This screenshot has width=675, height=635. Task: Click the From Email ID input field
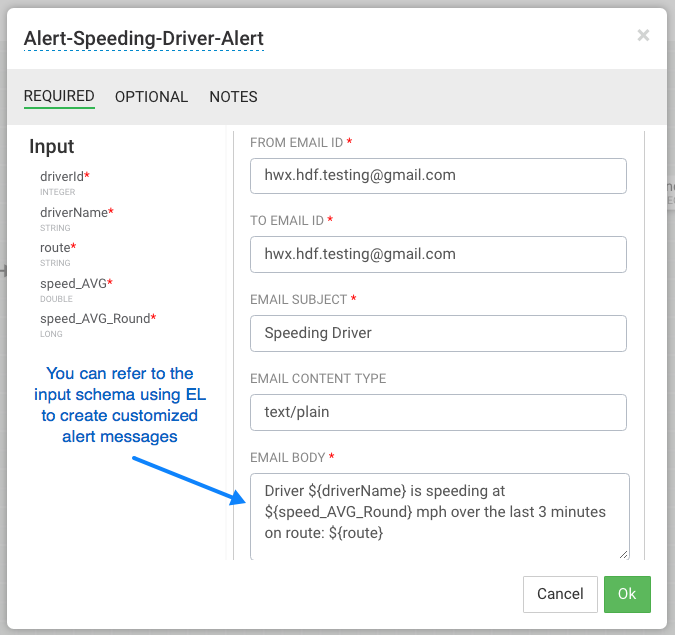438,176
